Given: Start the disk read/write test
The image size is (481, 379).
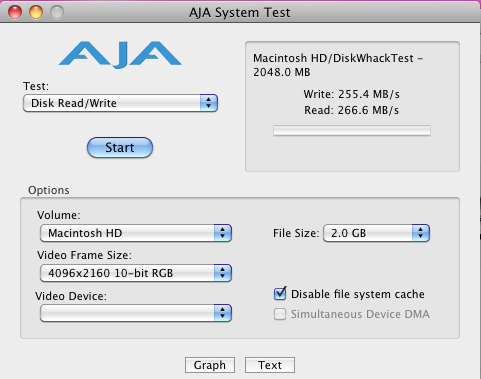Looking at the screenshot, I should pos(120,147).
